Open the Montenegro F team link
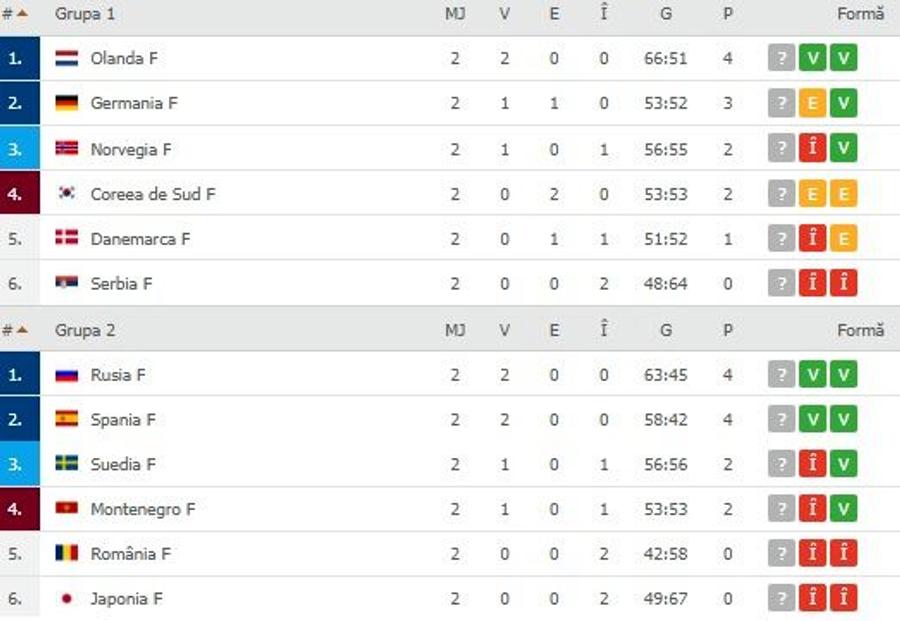900x621 pixels. click(x=143, y=509)
